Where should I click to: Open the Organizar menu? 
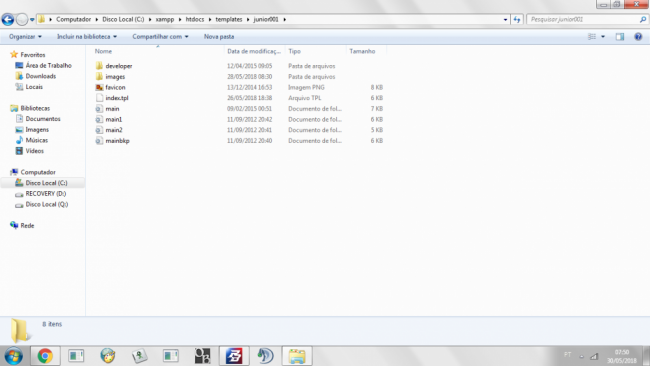click(x=25, y=36)
